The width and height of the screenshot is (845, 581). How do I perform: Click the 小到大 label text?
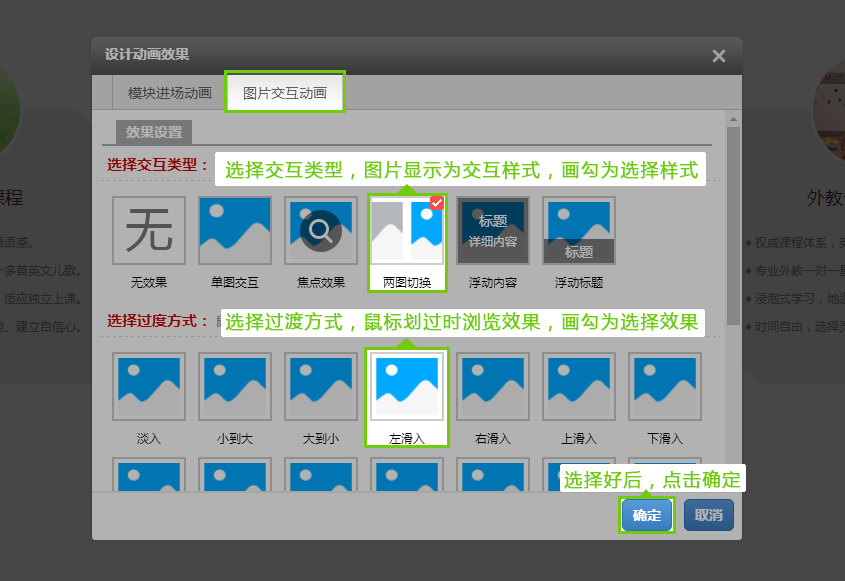click(x=235, y=439)
